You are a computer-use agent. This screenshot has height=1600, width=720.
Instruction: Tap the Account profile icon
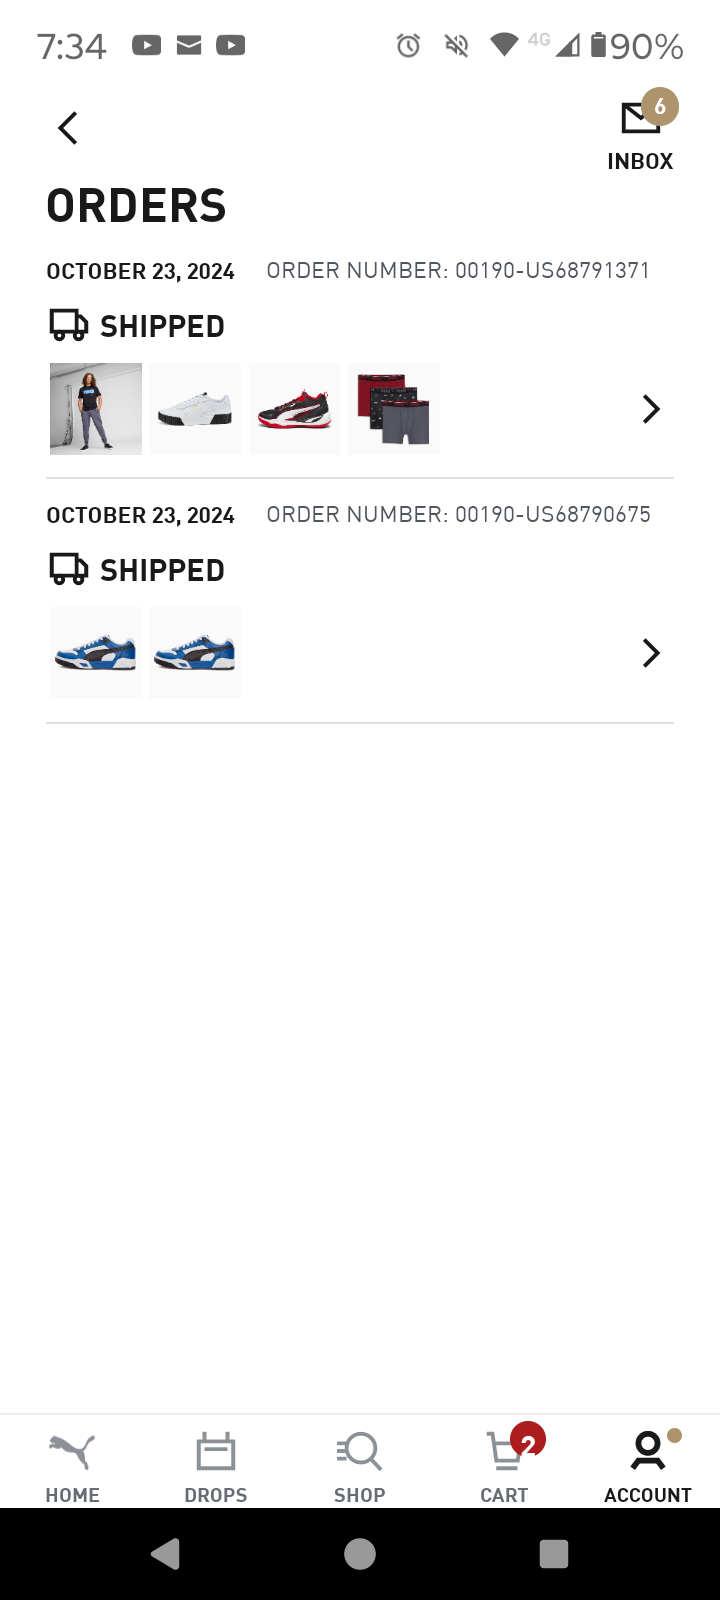click(648, 1452)
